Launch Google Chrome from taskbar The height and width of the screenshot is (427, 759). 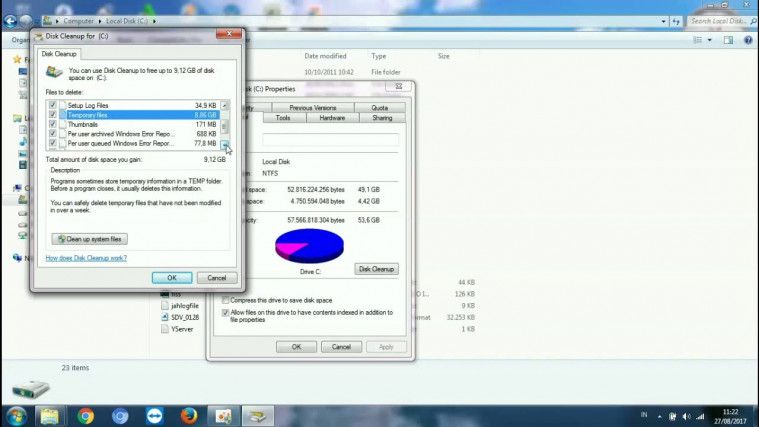point(85,416)
